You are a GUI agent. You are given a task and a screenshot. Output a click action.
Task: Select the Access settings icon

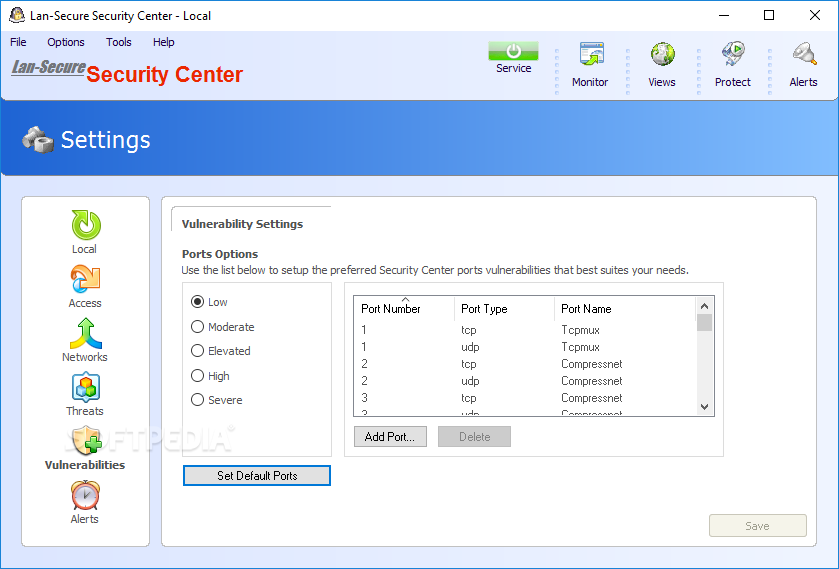[85, 279]
